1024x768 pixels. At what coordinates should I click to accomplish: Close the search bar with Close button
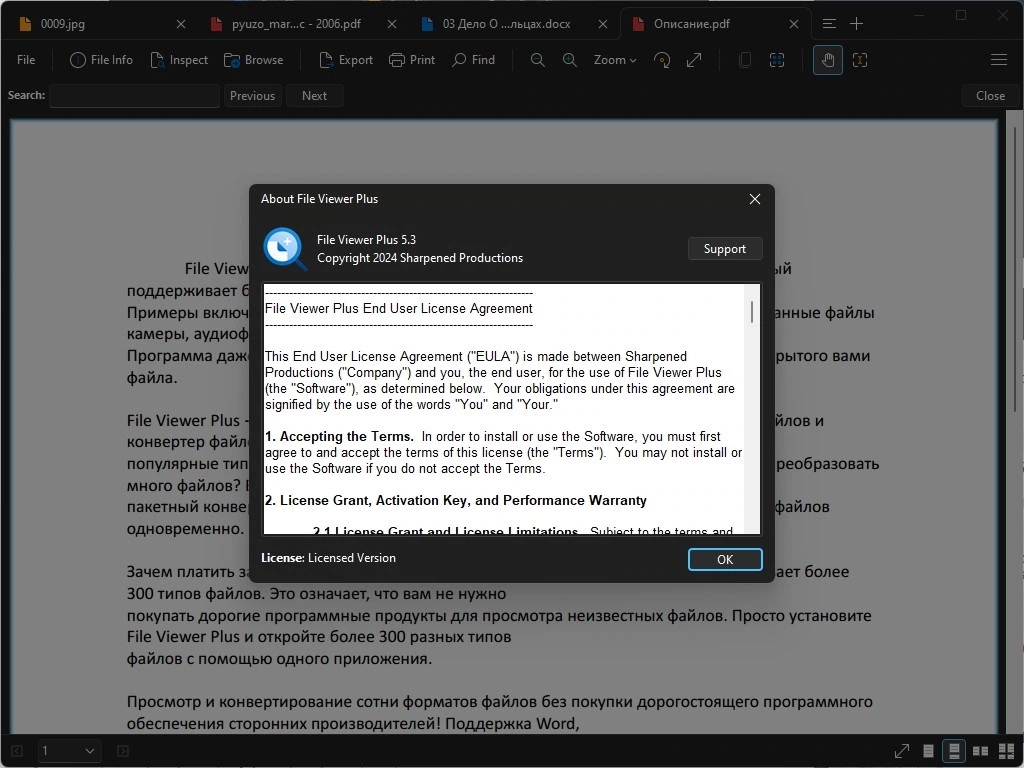click(x=990, y=95)
